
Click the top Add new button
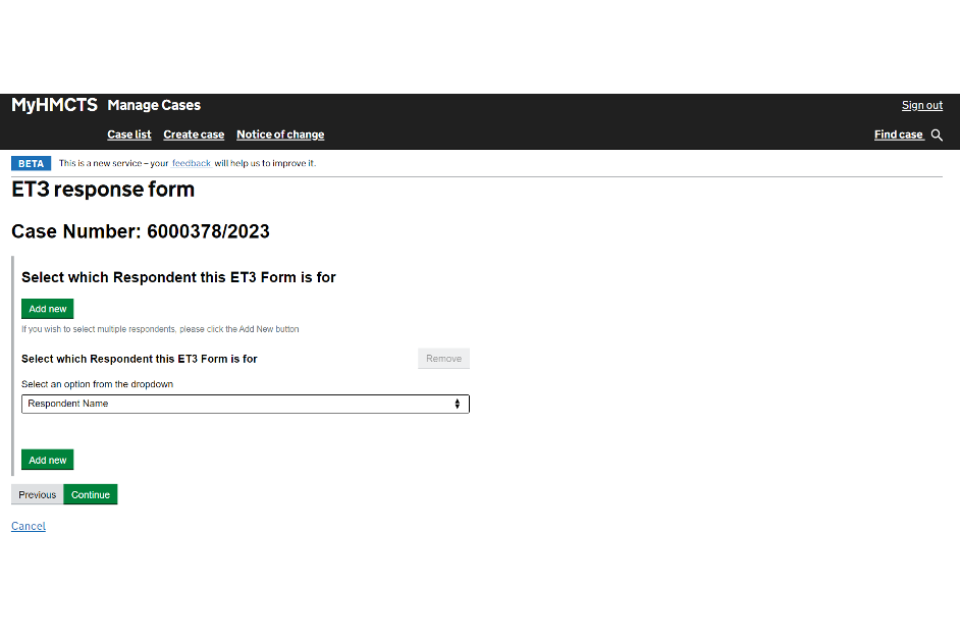pos(47,308)
